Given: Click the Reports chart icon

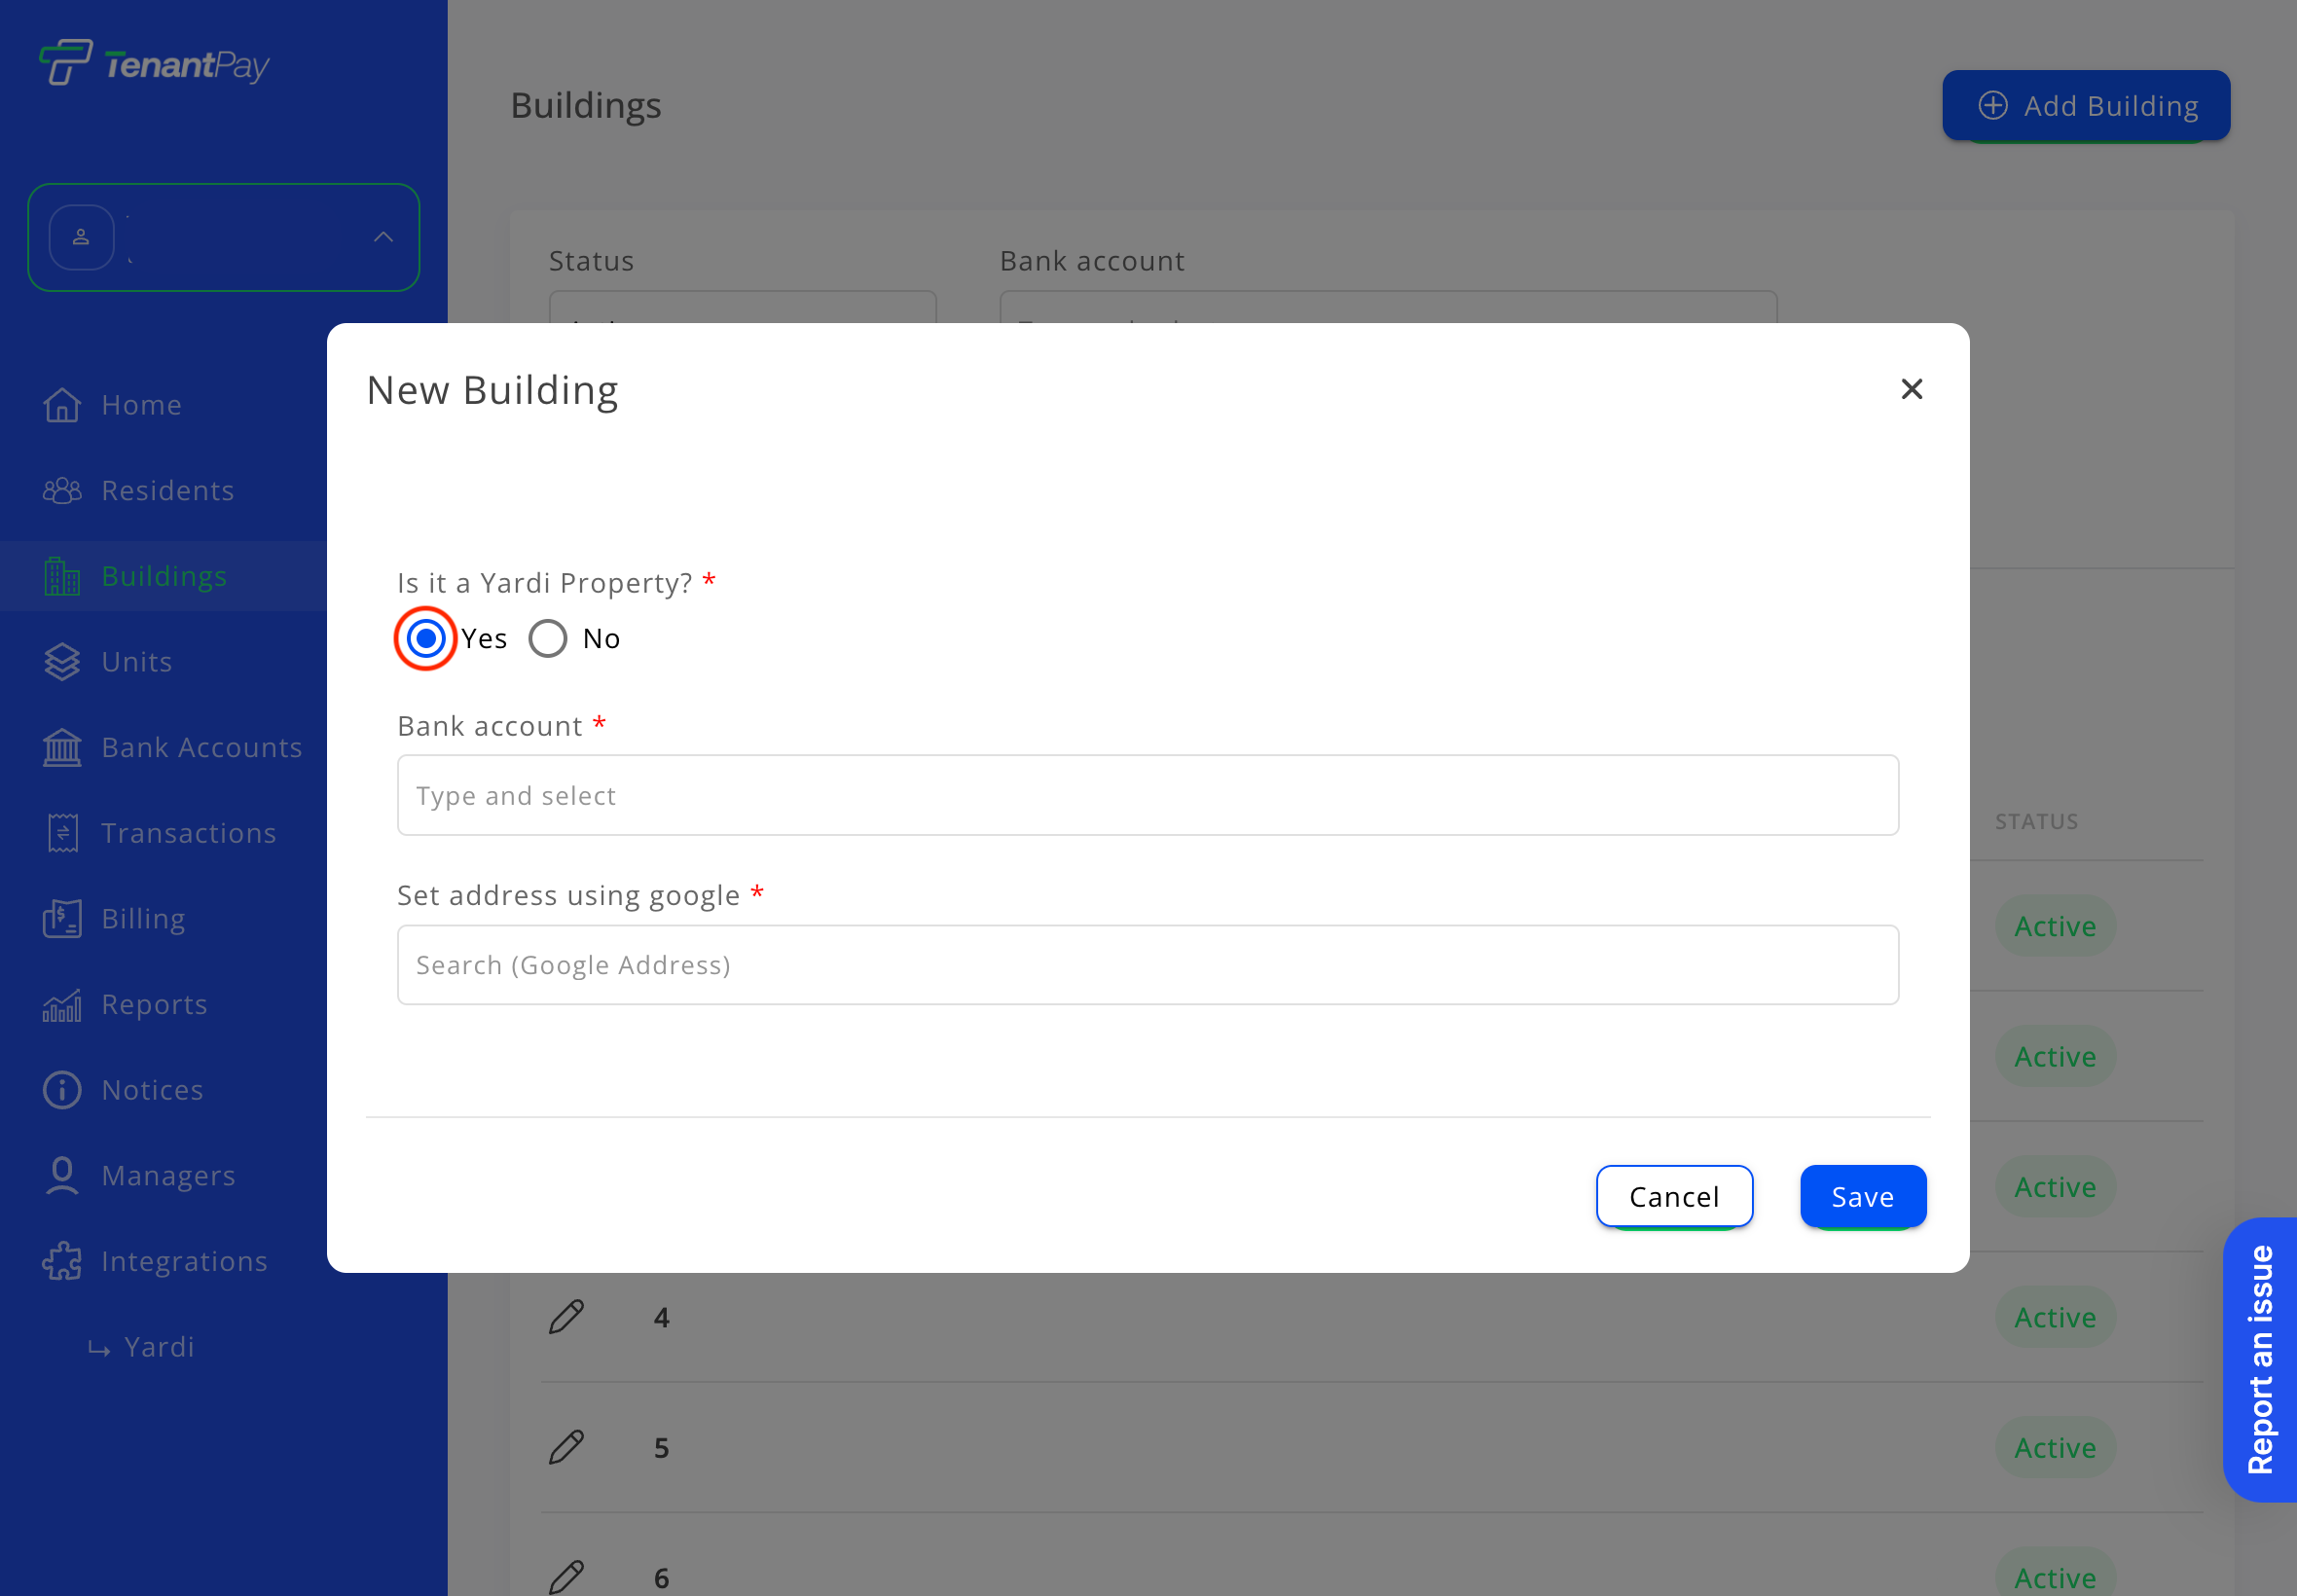Looking at the screenshot, I should tap(62, 1005).
